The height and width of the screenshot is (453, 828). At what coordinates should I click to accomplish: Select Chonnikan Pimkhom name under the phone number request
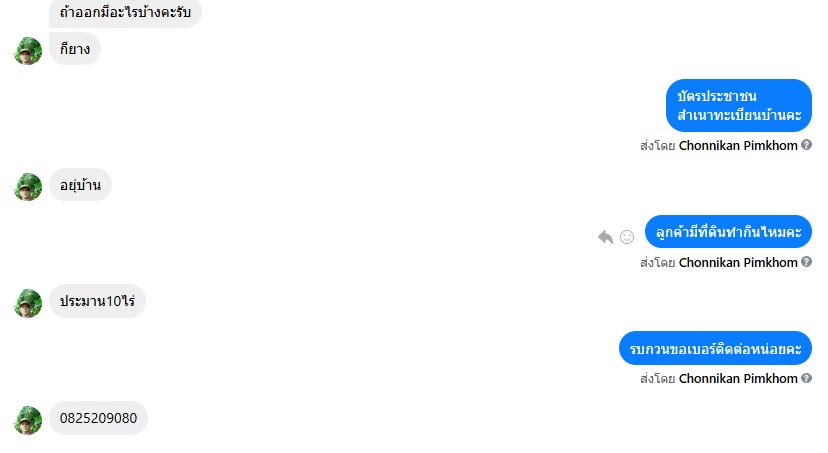738,379
